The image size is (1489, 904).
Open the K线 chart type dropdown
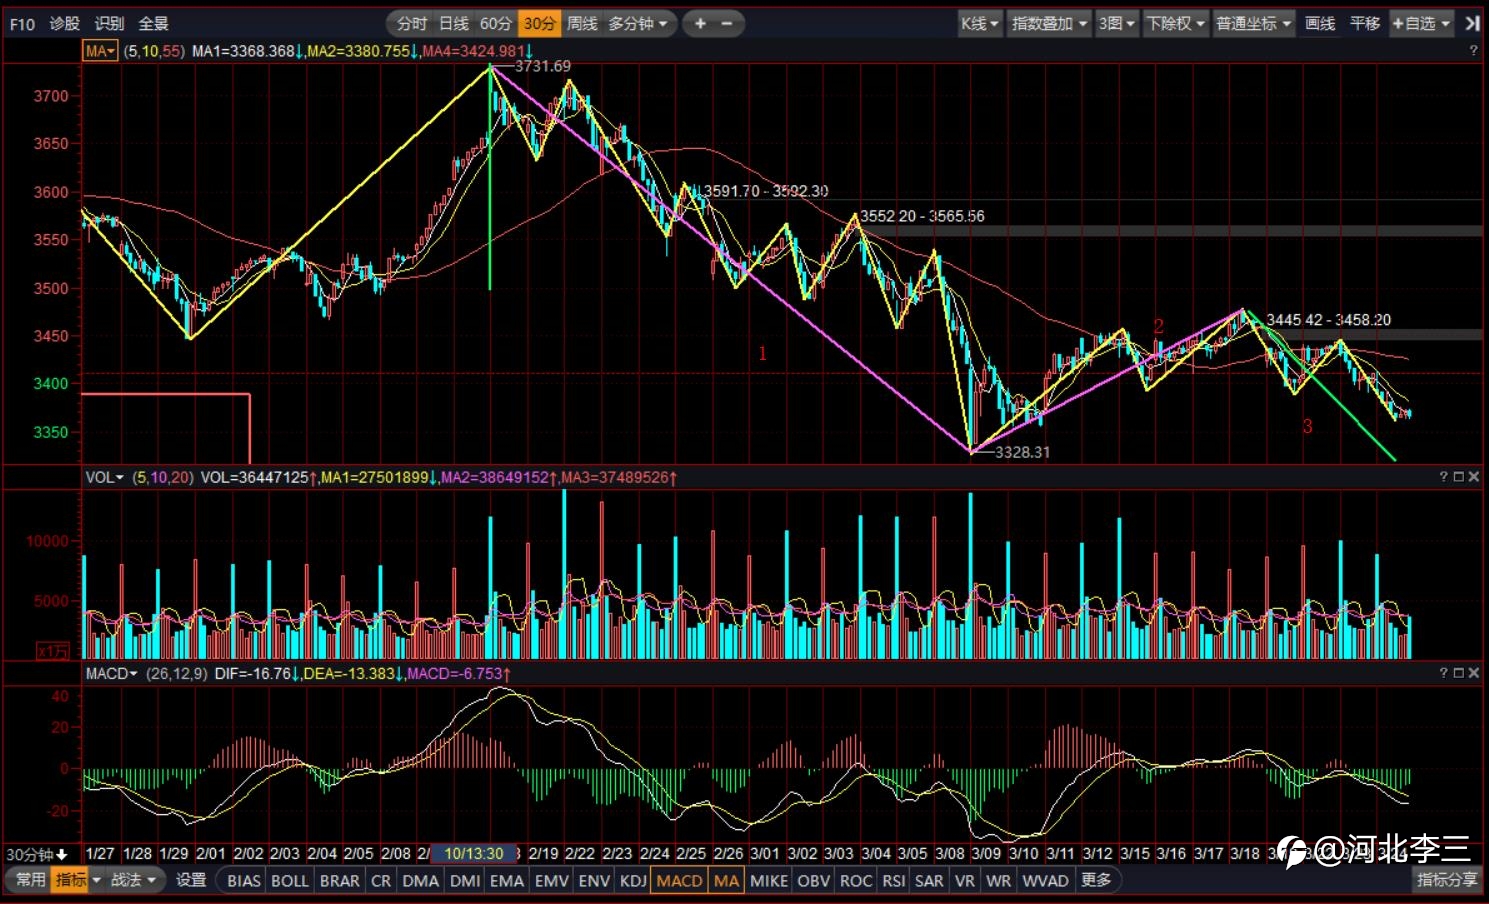979,23
